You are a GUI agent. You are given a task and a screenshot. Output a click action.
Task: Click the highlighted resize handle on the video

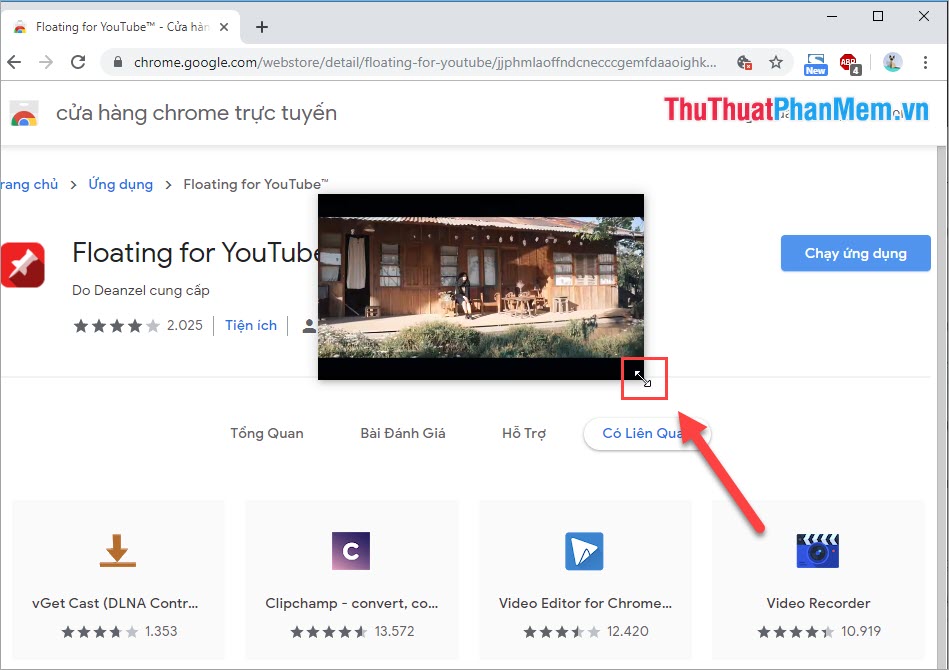(644, 378)
